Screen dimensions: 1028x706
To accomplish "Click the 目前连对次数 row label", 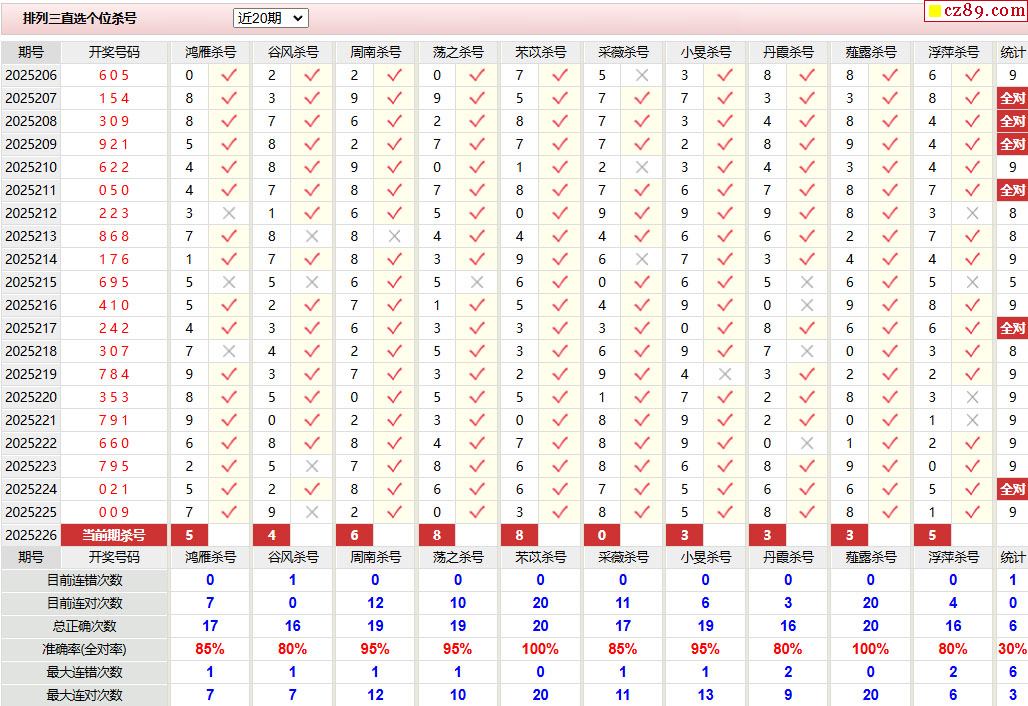I will click(x=85, y=603).
